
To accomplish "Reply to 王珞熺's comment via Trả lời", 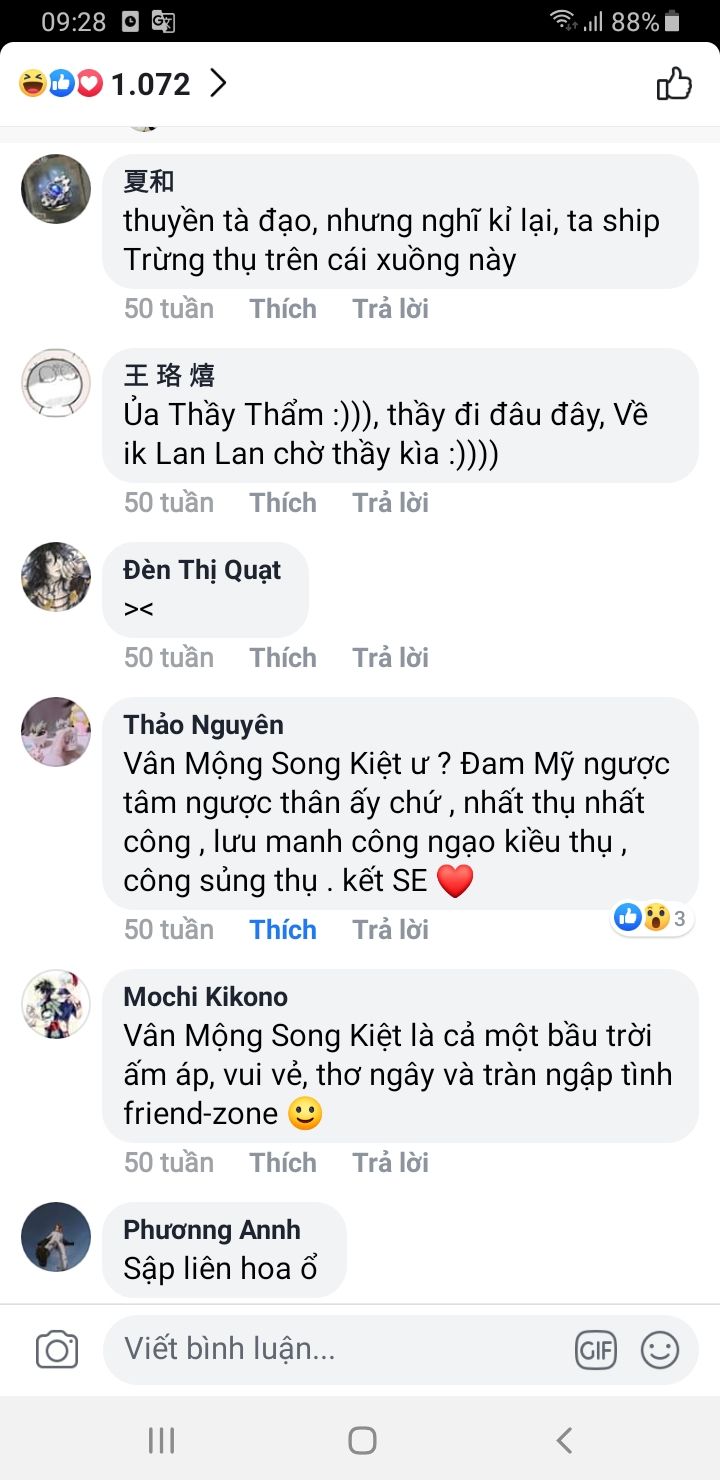I will click(390, 503).
